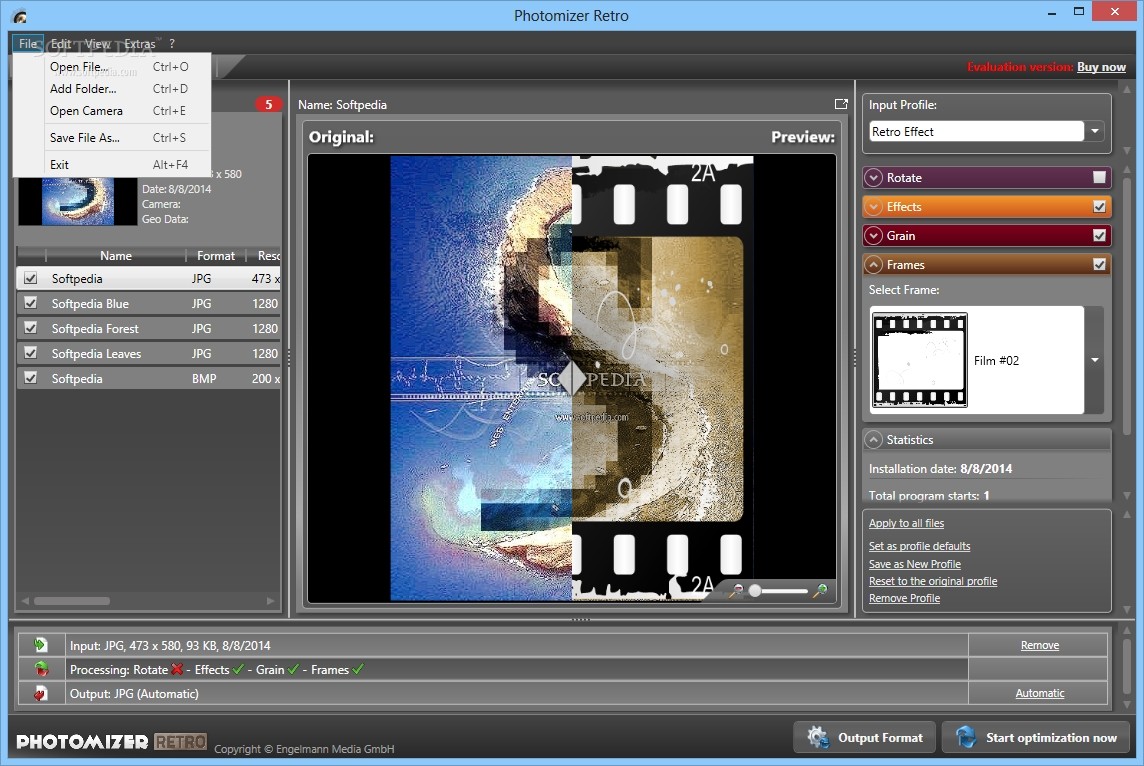The image size is (1144, 766).
Task: Select Save File As... menu entry
Action: coord(112,137)
